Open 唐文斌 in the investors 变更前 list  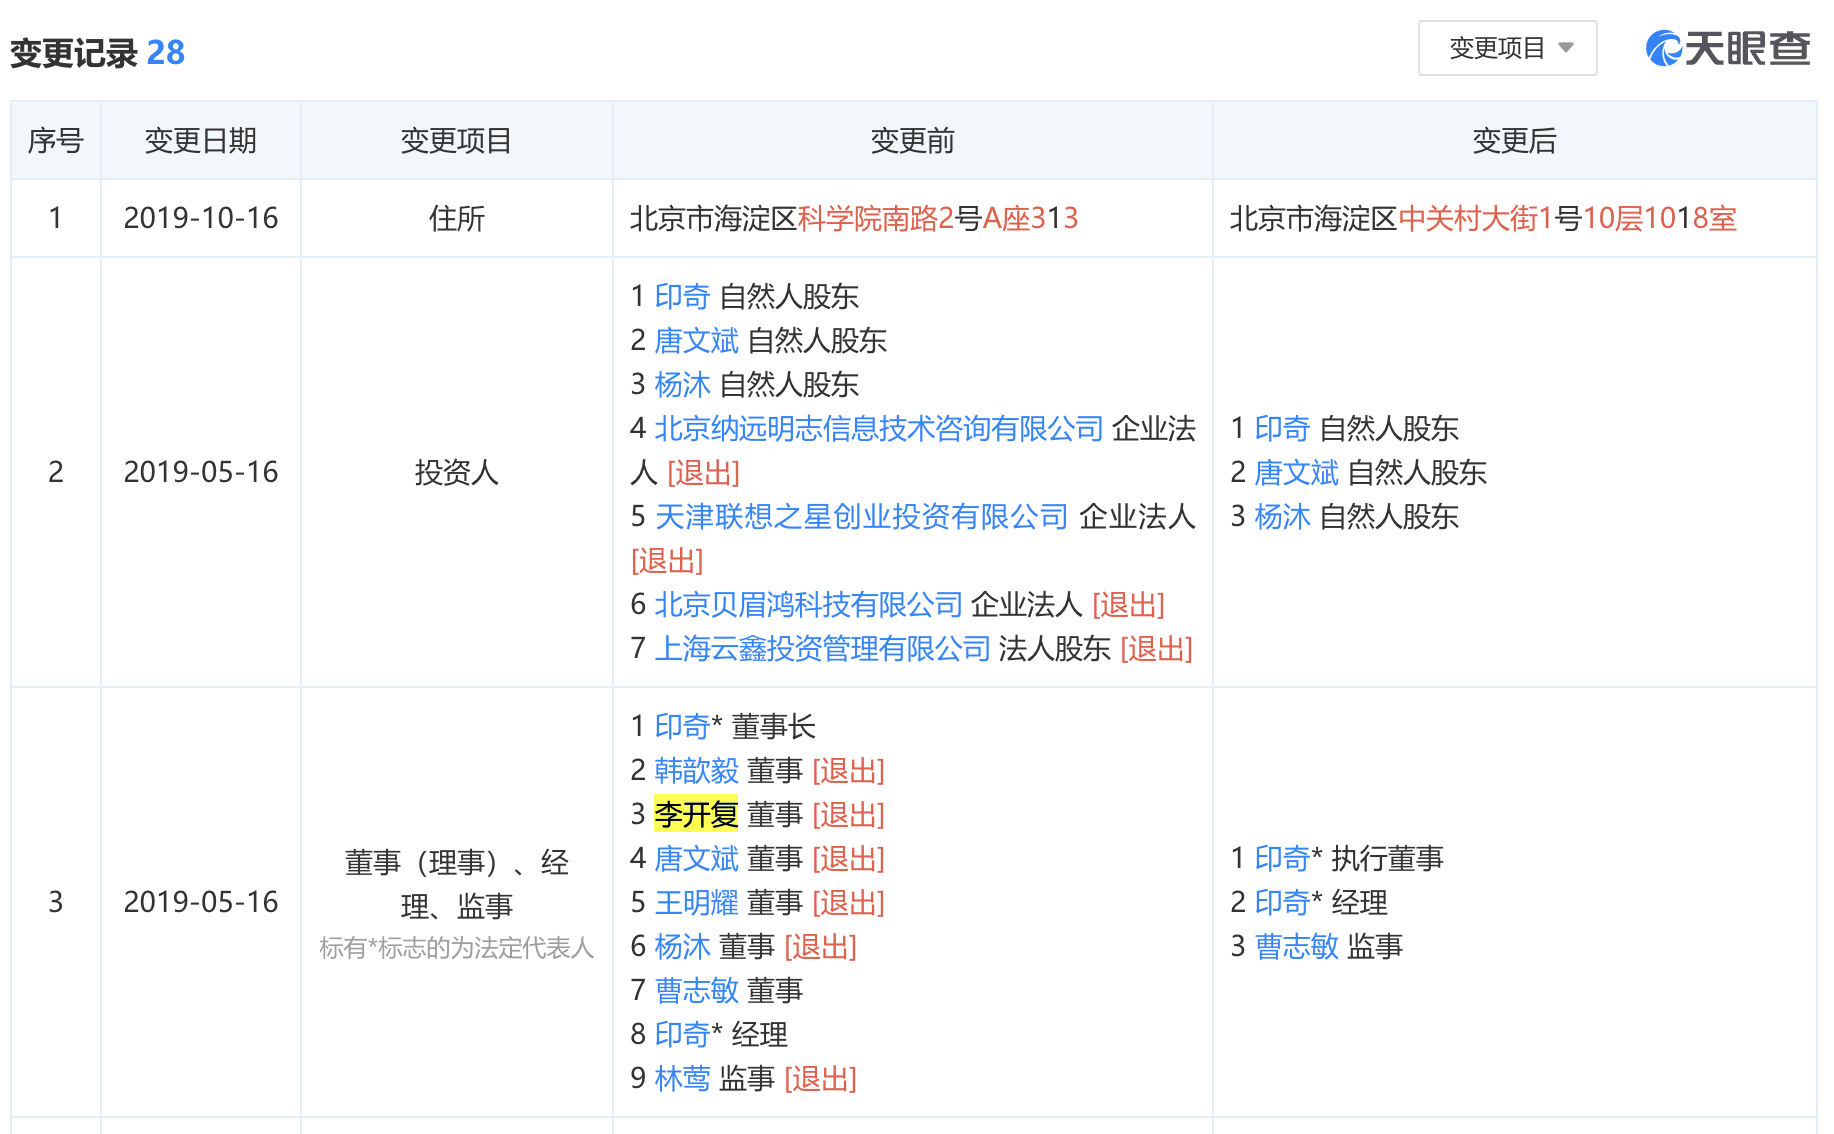[x=696, y=340]
